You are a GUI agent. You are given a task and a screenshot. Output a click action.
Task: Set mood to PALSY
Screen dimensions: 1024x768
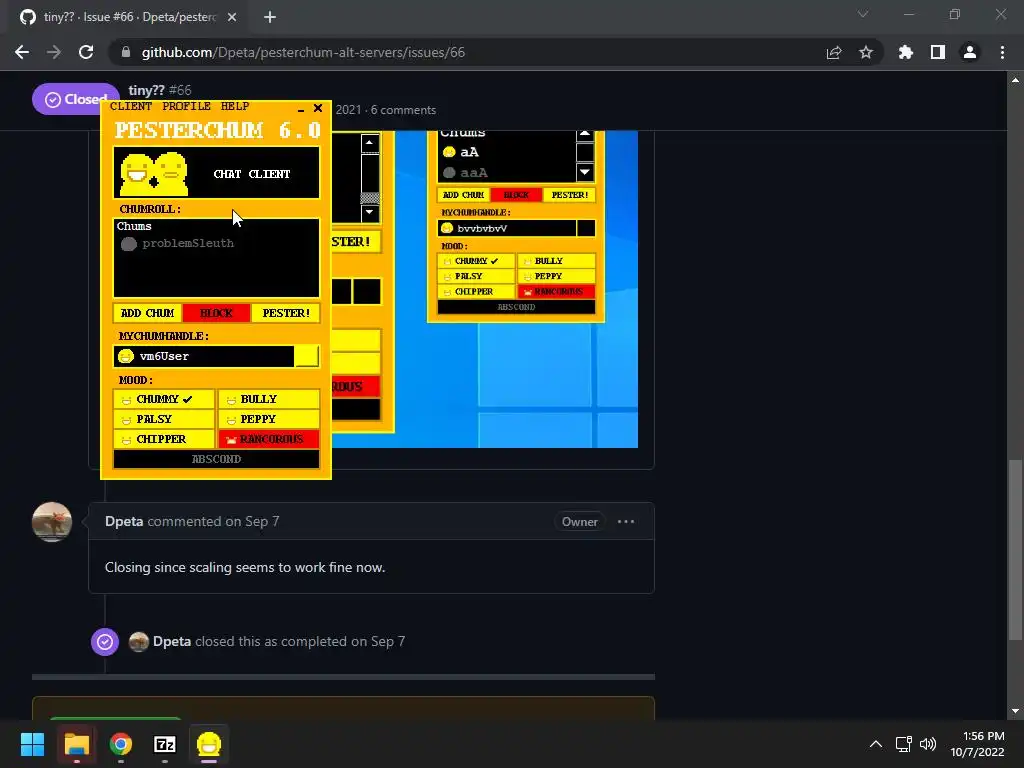click(x=164, y=419)
